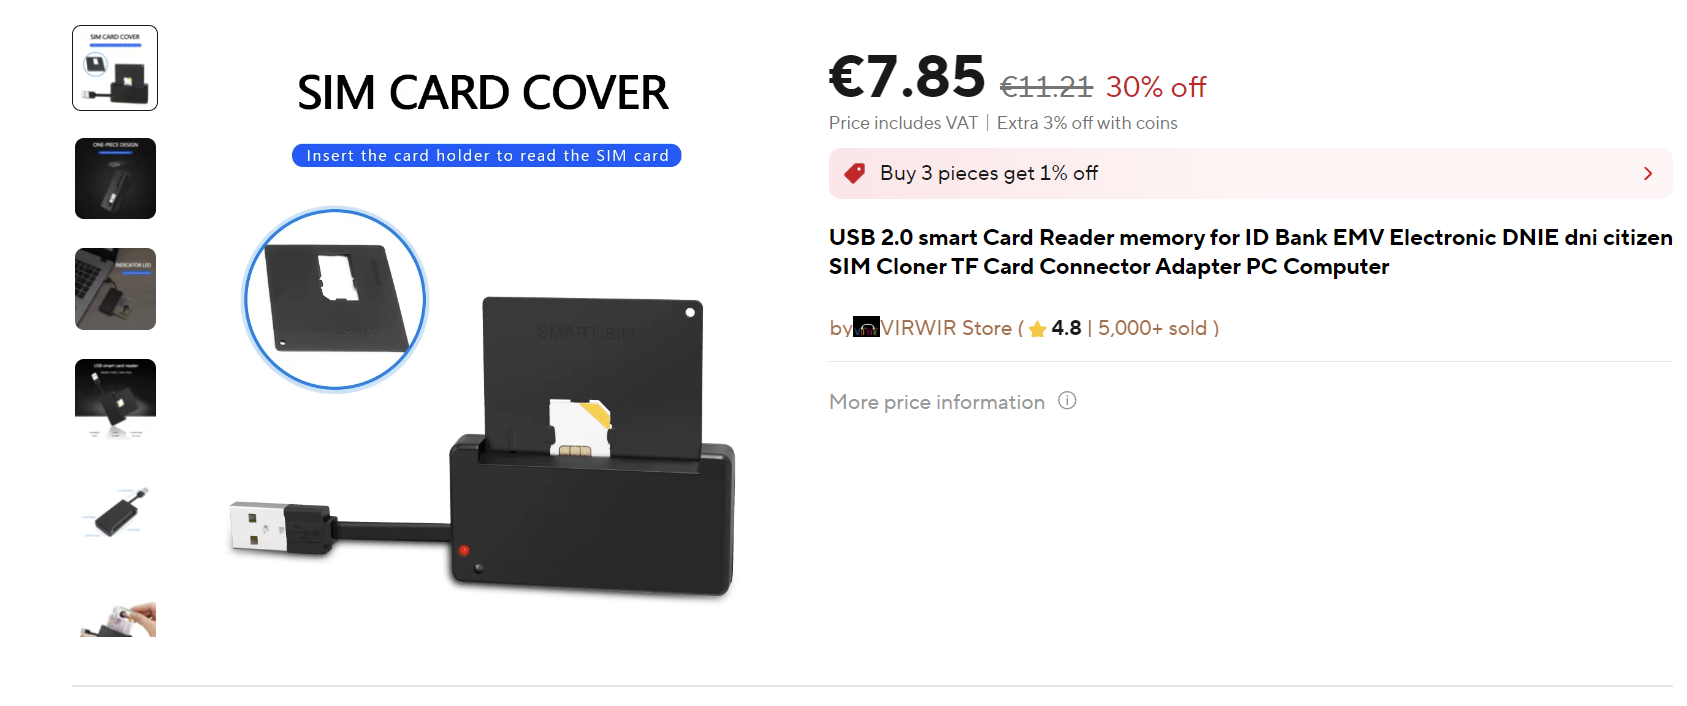Open More price information
The height and width of the screenshot is (706, 1687).
[937, 402]
